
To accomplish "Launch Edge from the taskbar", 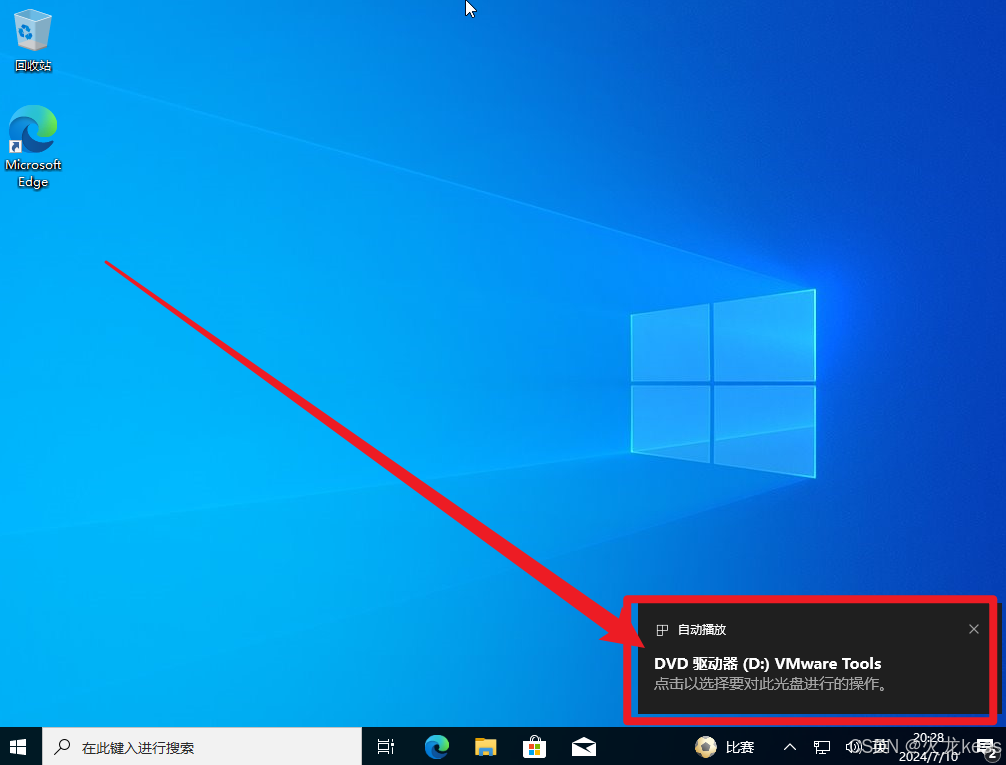I will tap(437, 747).
